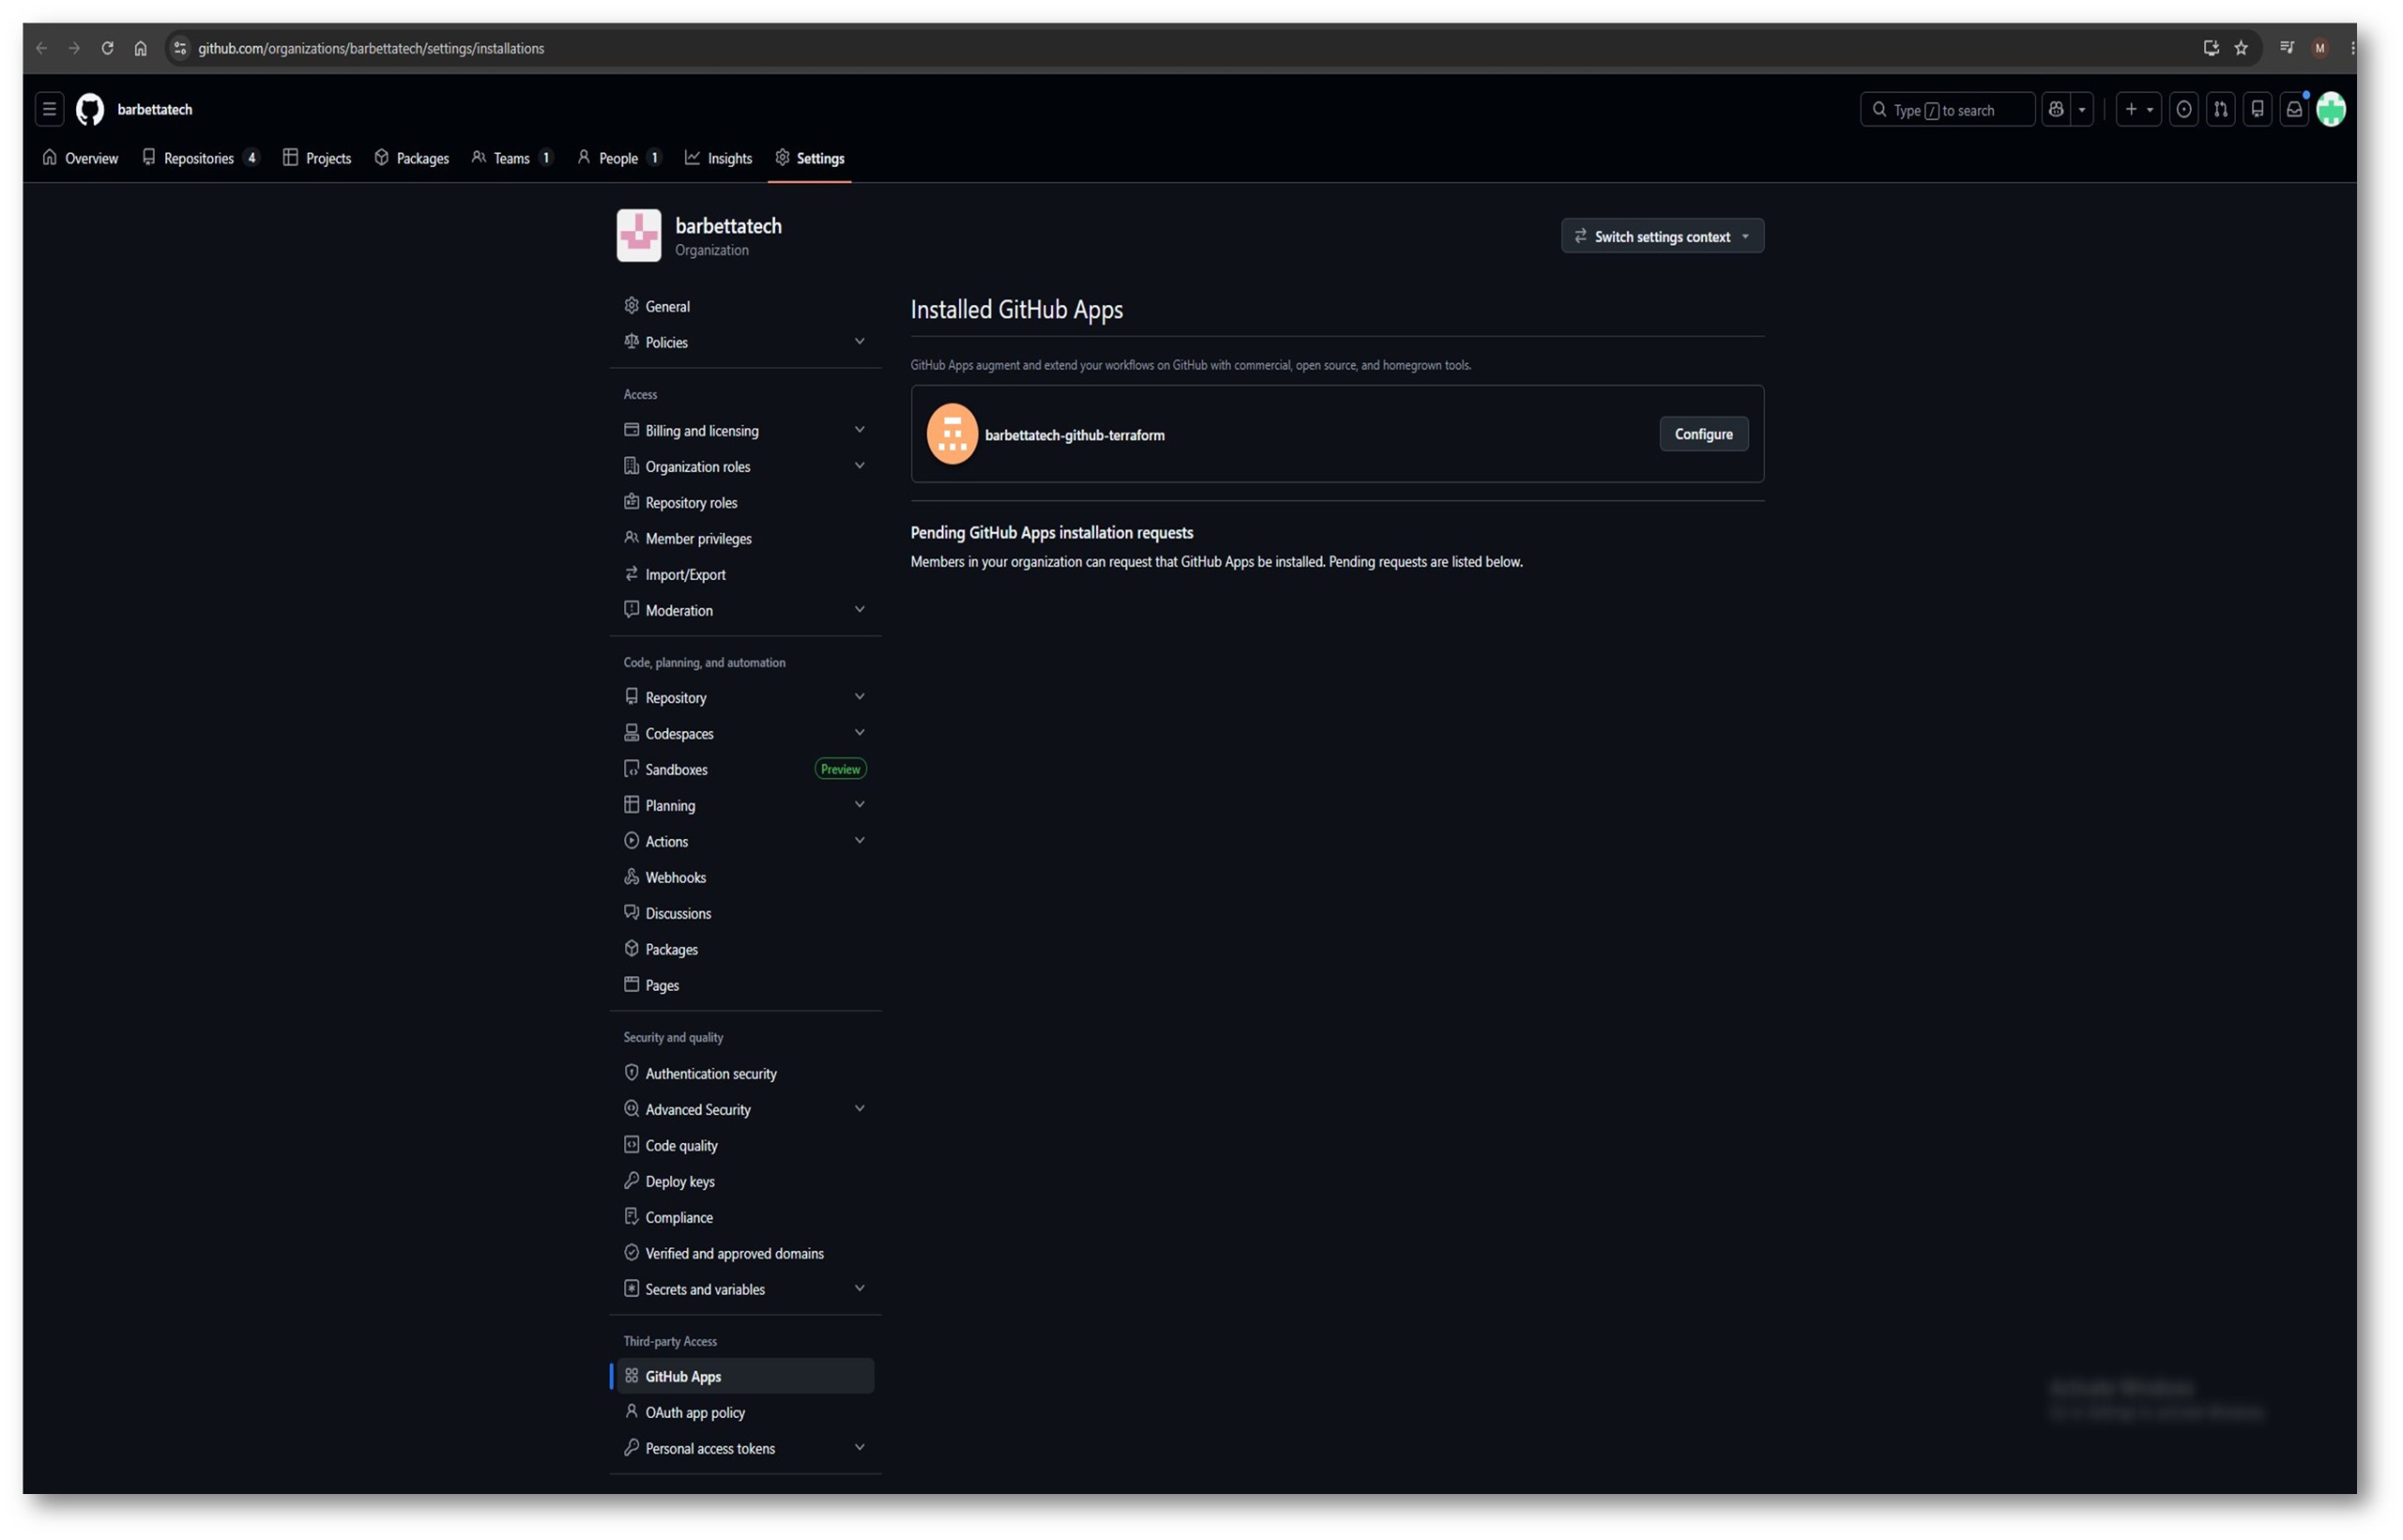Click the barbettatech organization avatar
Screen dimensions: 2403x1540
click(639, 235)
